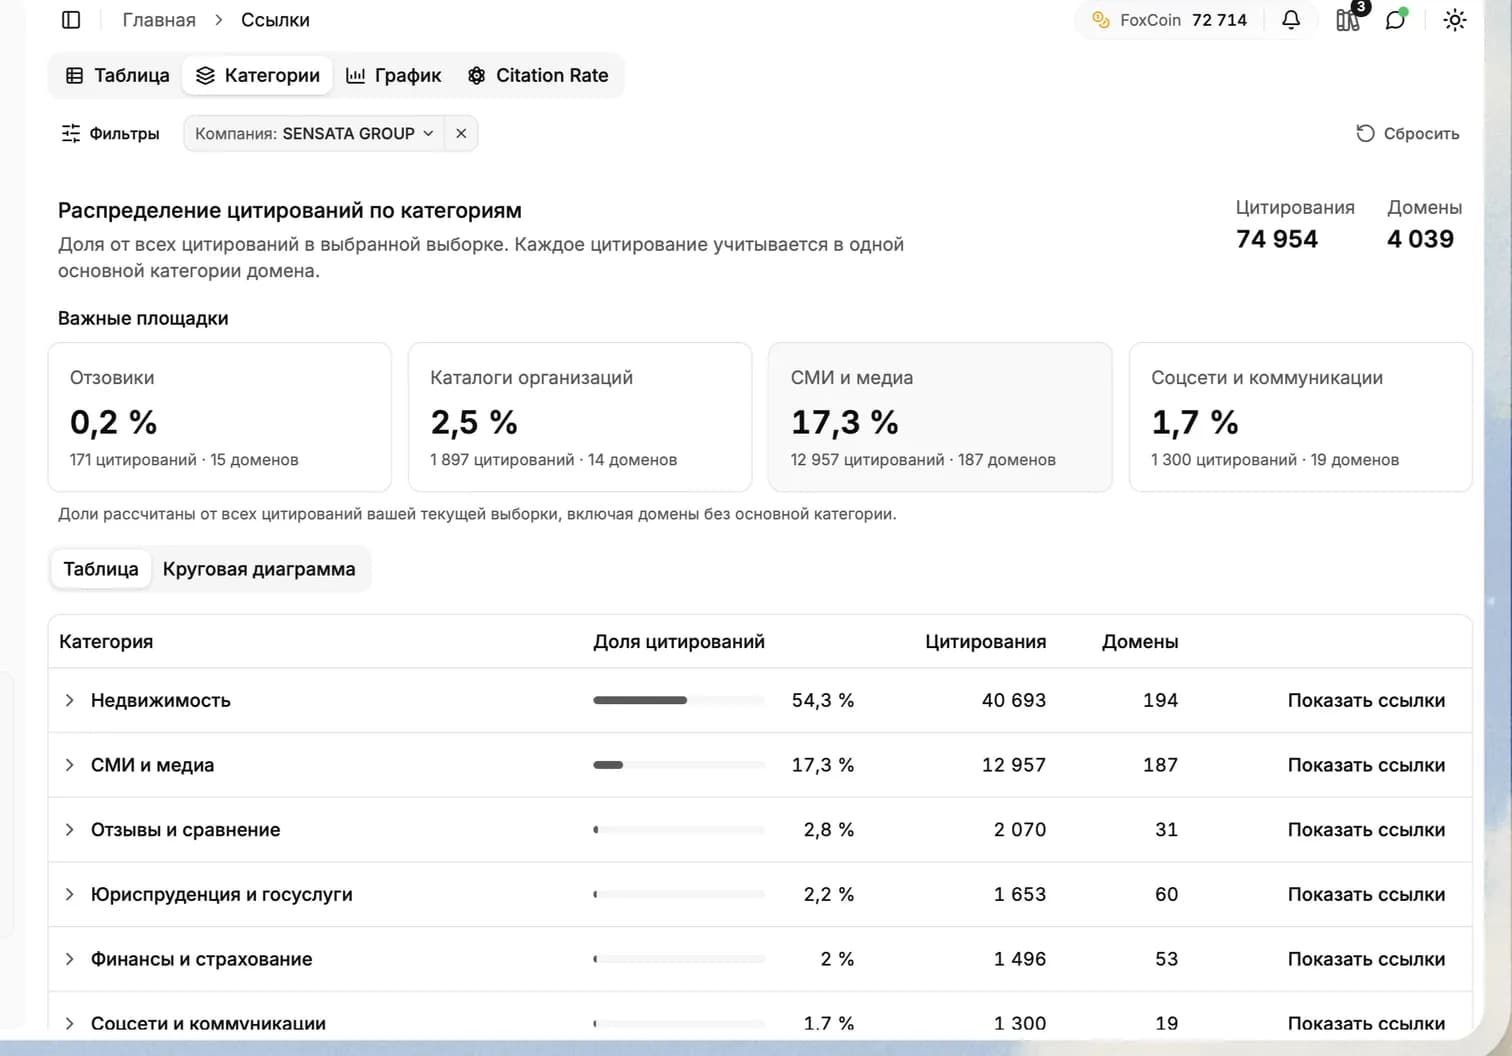The image size is (1512, 1056).
Task: Show links for Финансы и страхование
Action: click(x=1366, y=959)
